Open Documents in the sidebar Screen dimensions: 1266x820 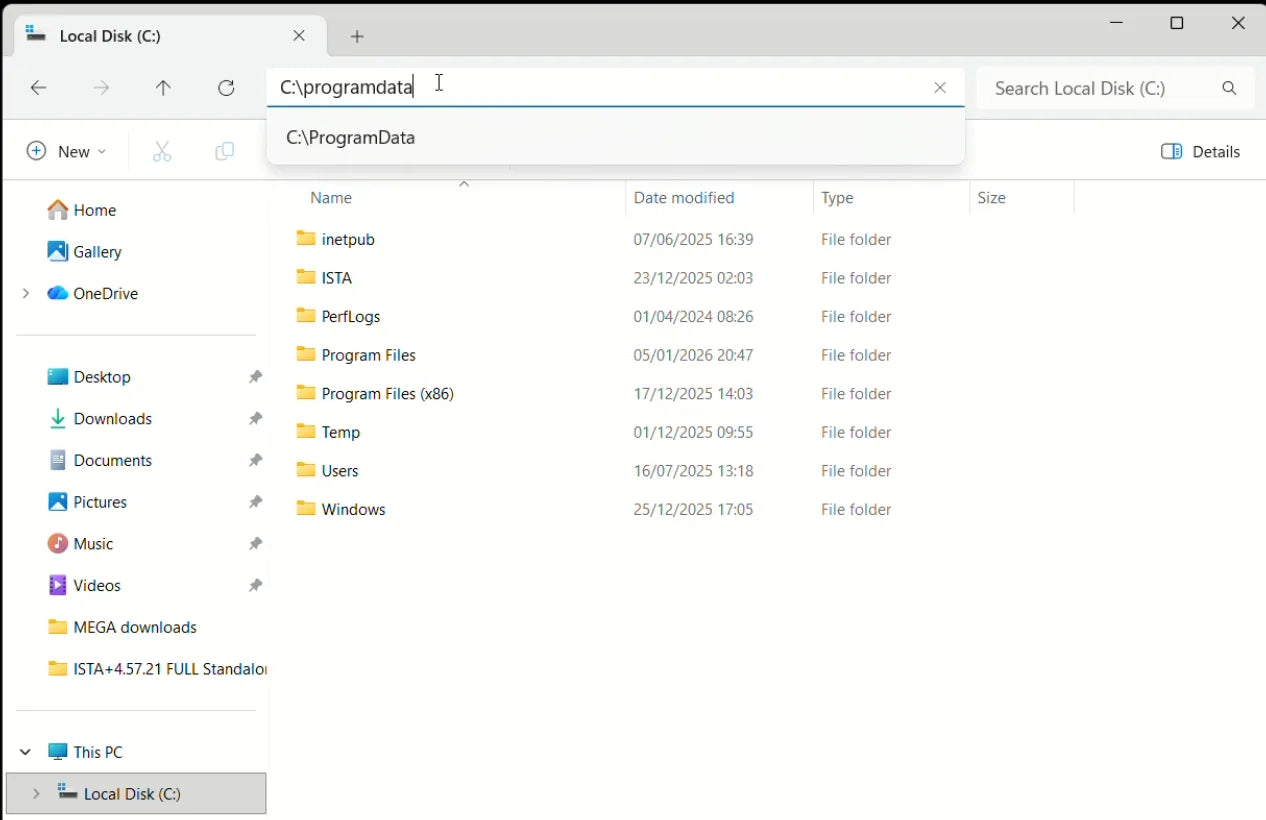pos(100,461)
